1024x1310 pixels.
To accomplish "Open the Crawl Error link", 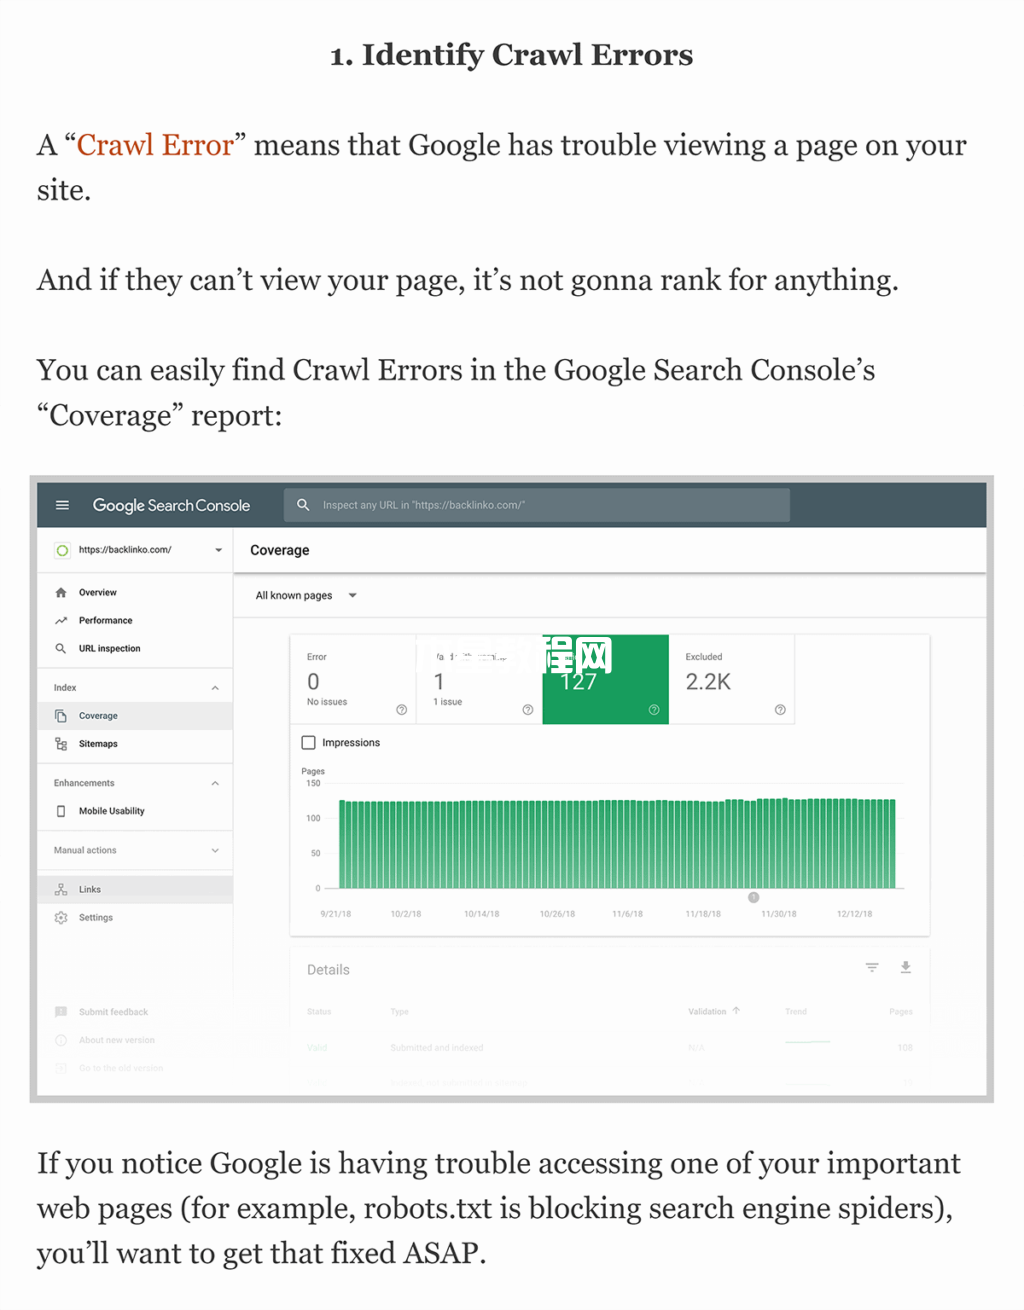I will tap(155, 145).
